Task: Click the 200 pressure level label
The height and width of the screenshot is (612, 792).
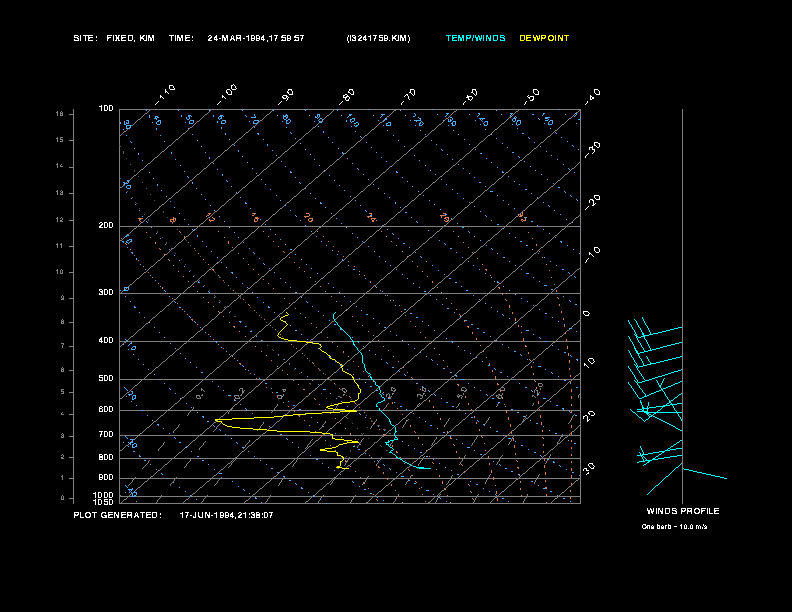Action: (106, 226)
